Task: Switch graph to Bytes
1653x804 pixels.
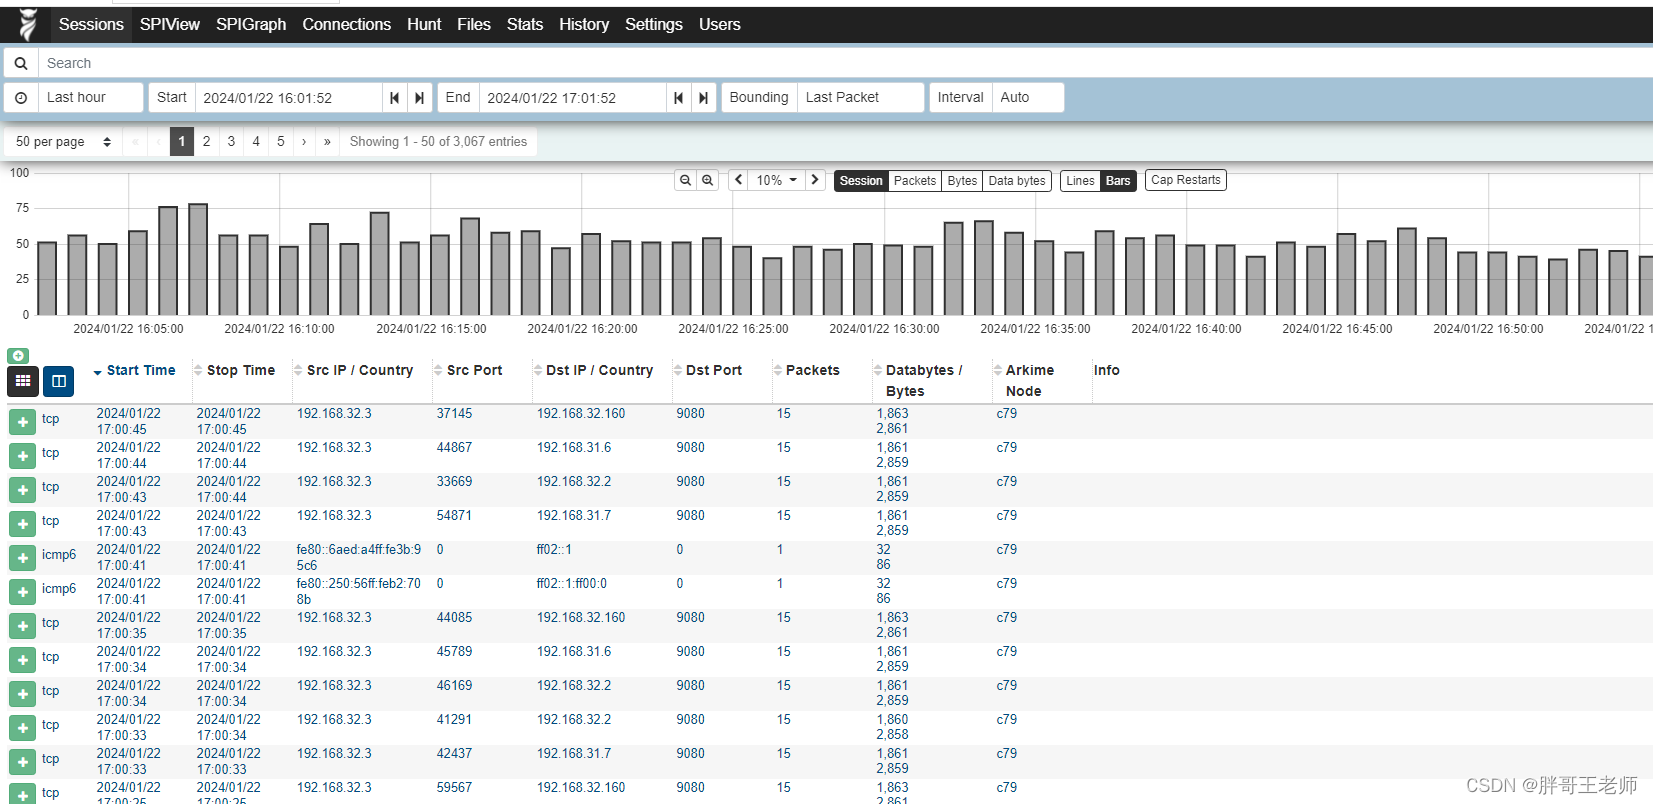Action: (x=962, y=181)
